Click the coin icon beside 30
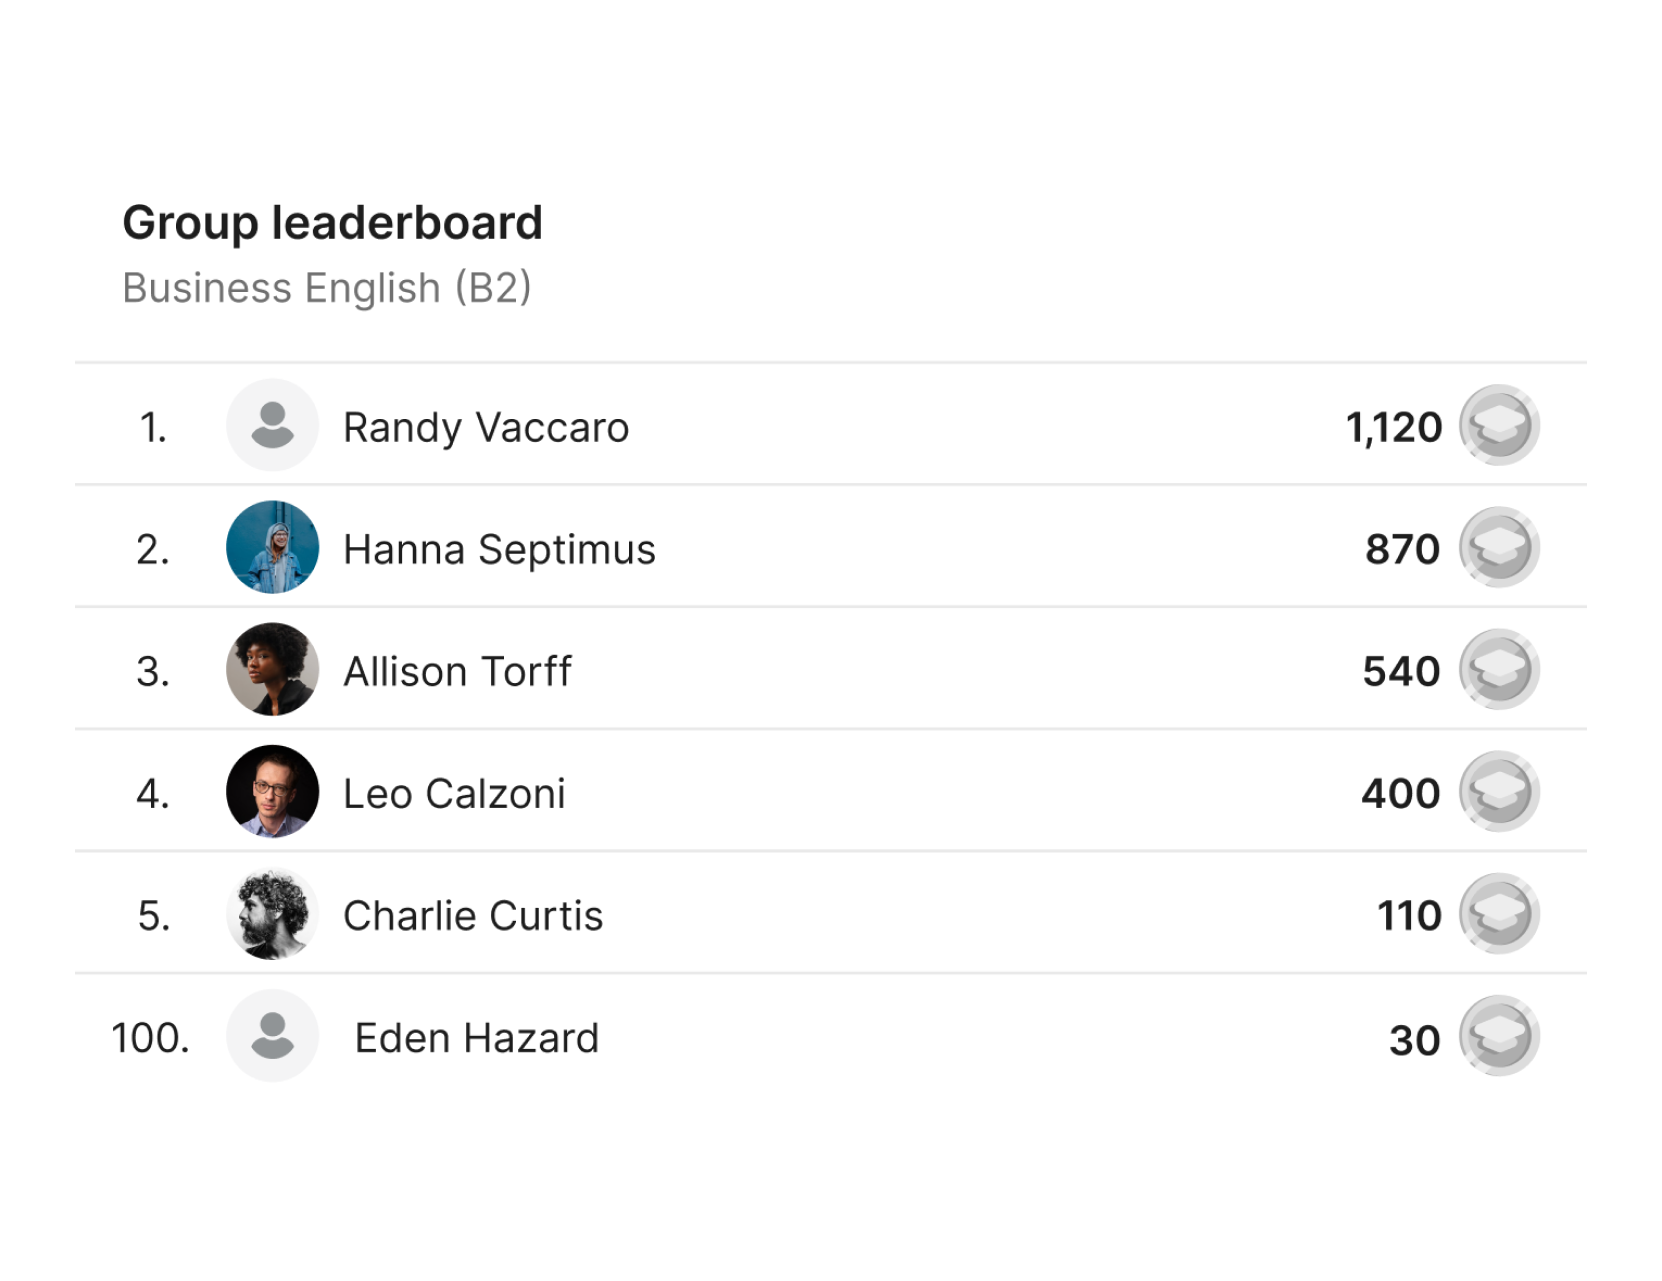The width and height of the screenshot is (1662, 1281). (x=1498, y=1036)
